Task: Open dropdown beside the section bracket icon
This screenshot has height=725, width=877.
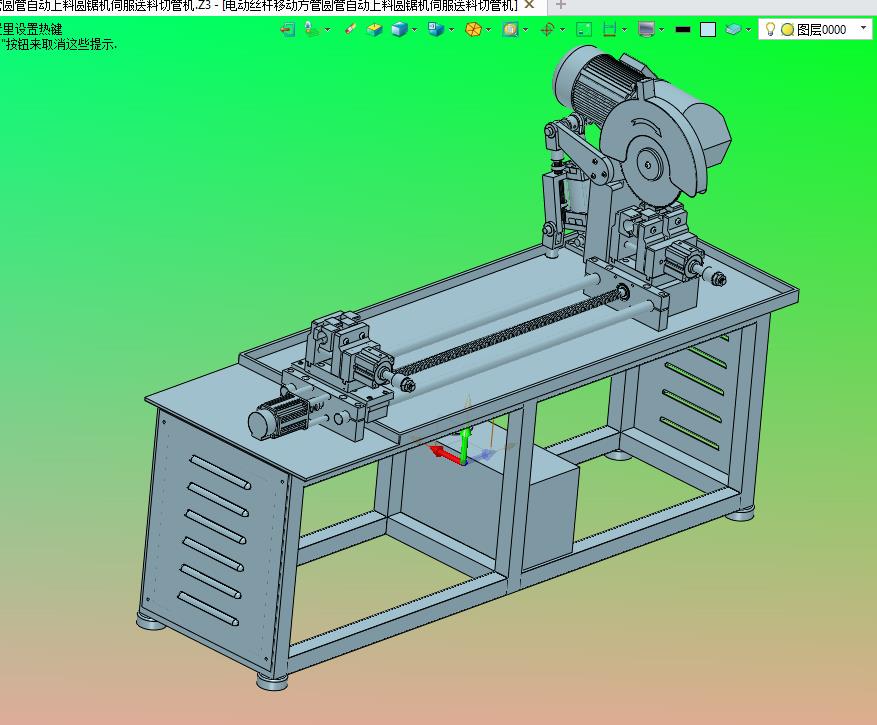Action: (625, 30)
